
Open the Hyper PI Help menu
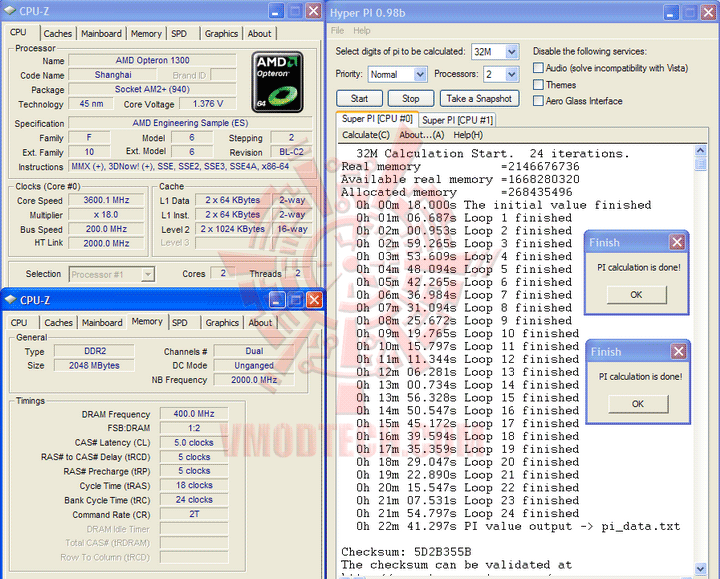[362, 31]
